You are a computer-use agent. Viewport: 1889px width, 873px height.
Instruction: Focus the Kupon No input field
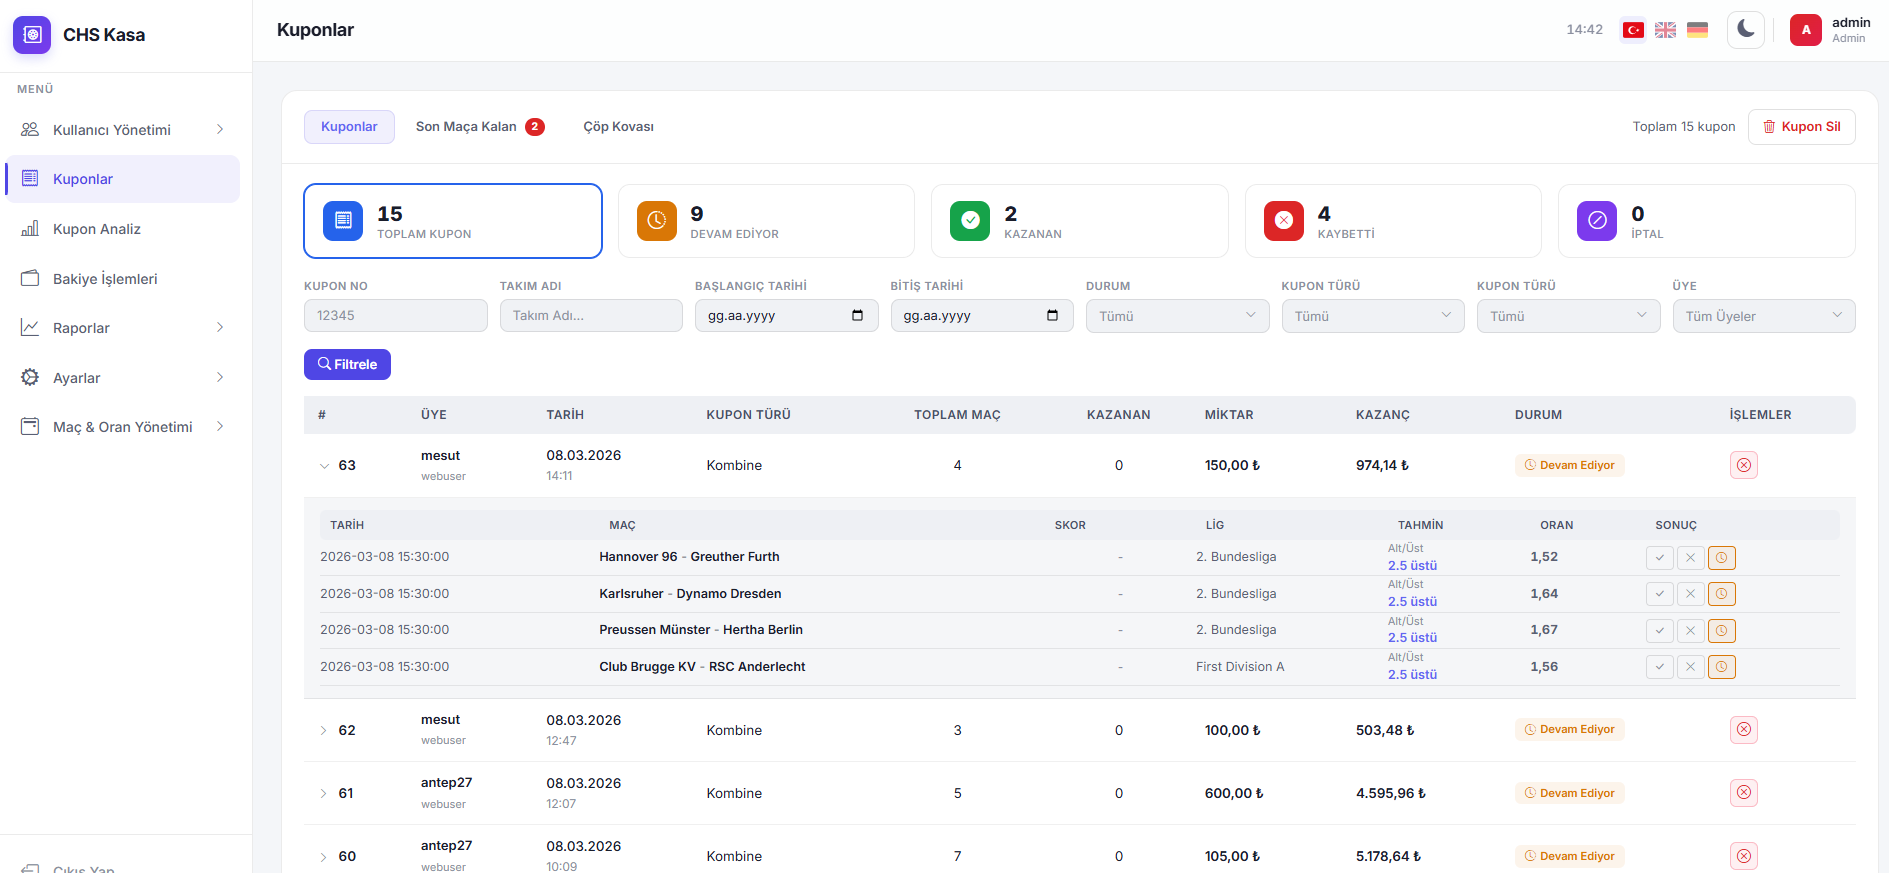[396, 316]
